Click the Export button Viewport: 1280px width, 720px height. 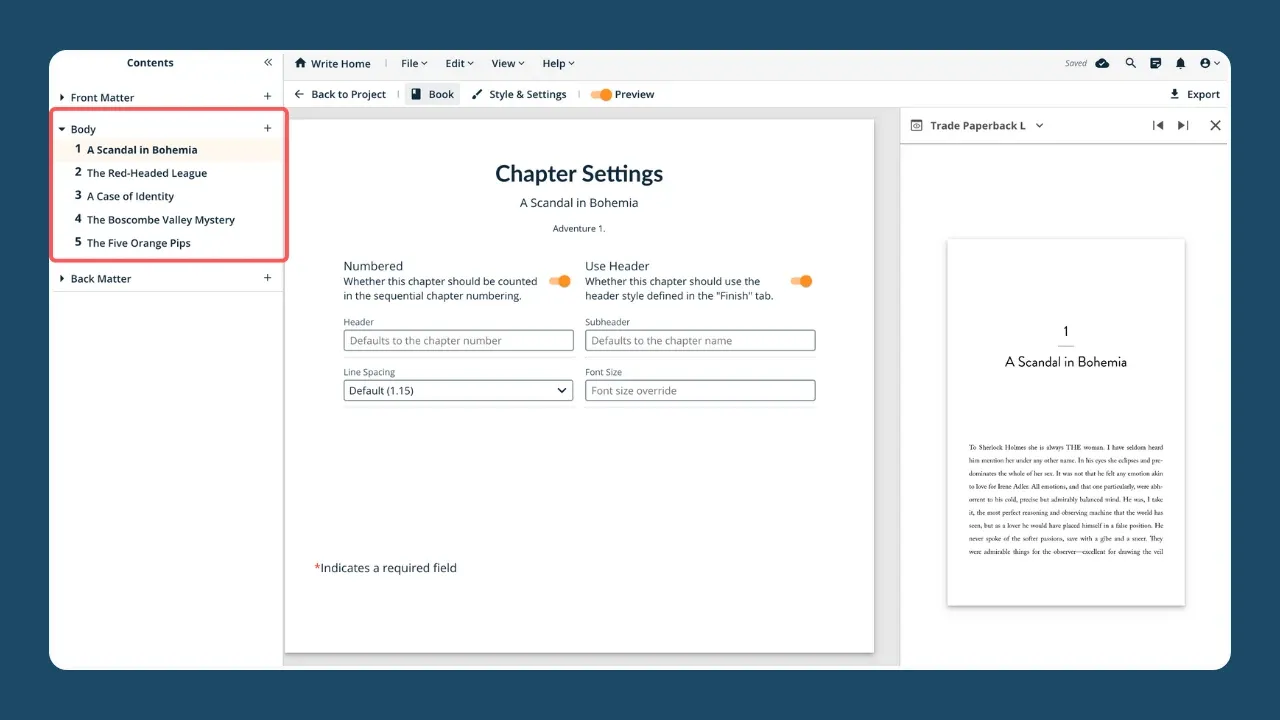[x=1194, y=94]
